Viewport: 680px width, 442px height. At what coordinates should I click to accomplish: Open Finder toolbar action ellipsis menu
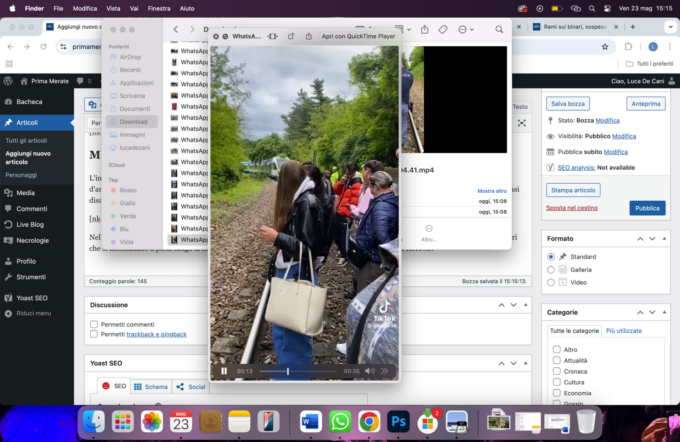pos(466,29)
